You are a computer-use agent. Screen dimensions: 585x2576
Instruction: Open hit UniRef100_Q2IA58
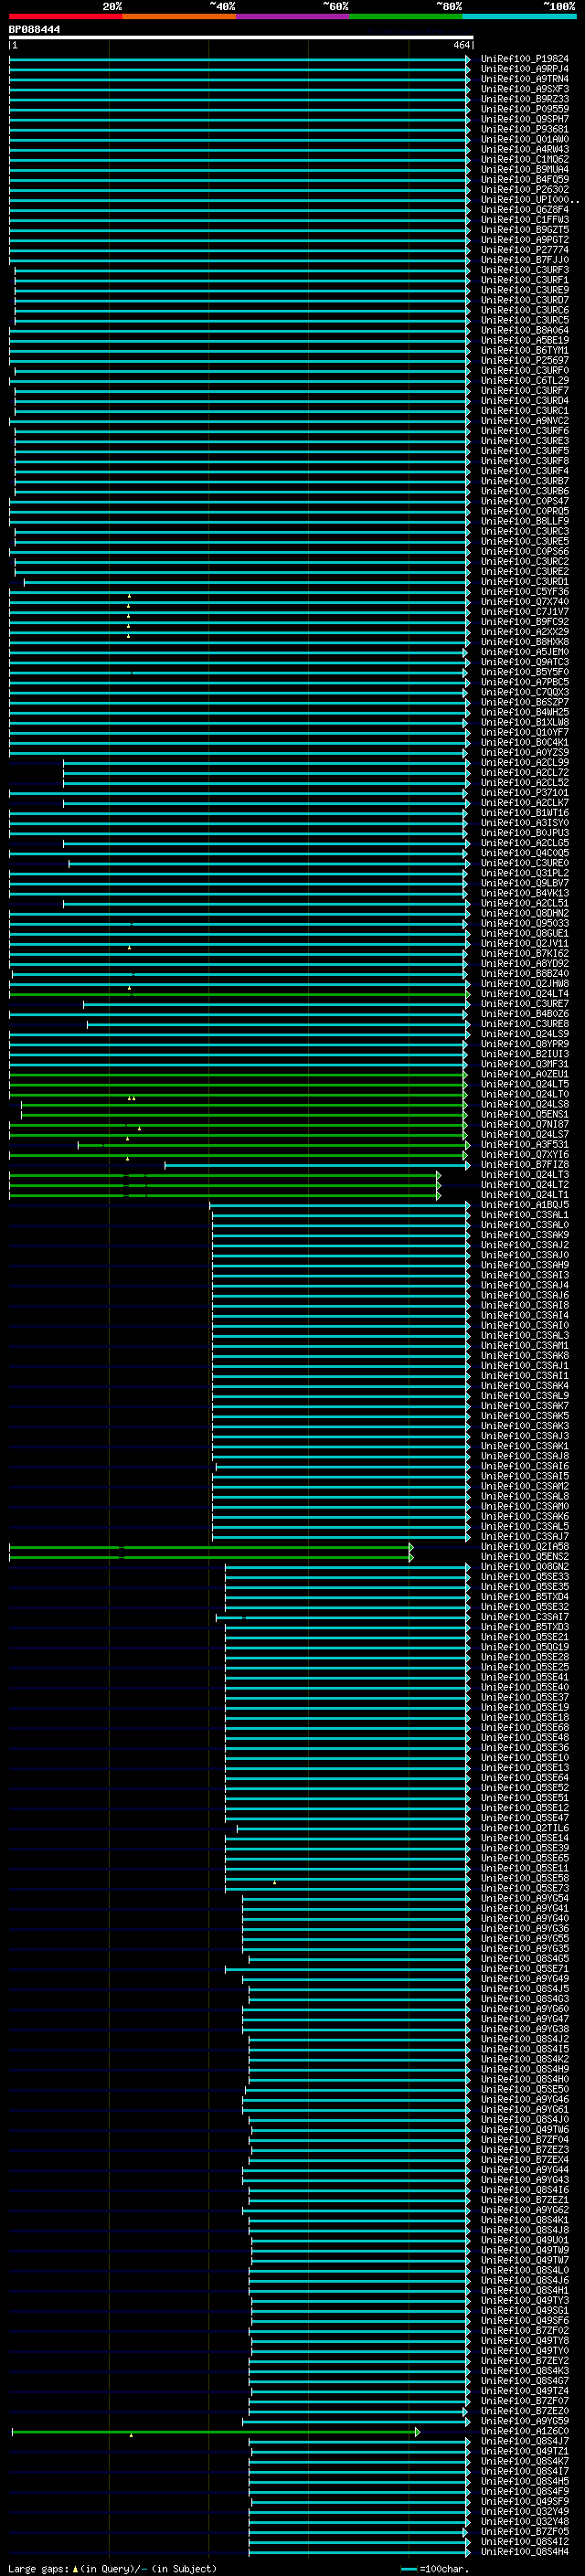click(524, 1546)
